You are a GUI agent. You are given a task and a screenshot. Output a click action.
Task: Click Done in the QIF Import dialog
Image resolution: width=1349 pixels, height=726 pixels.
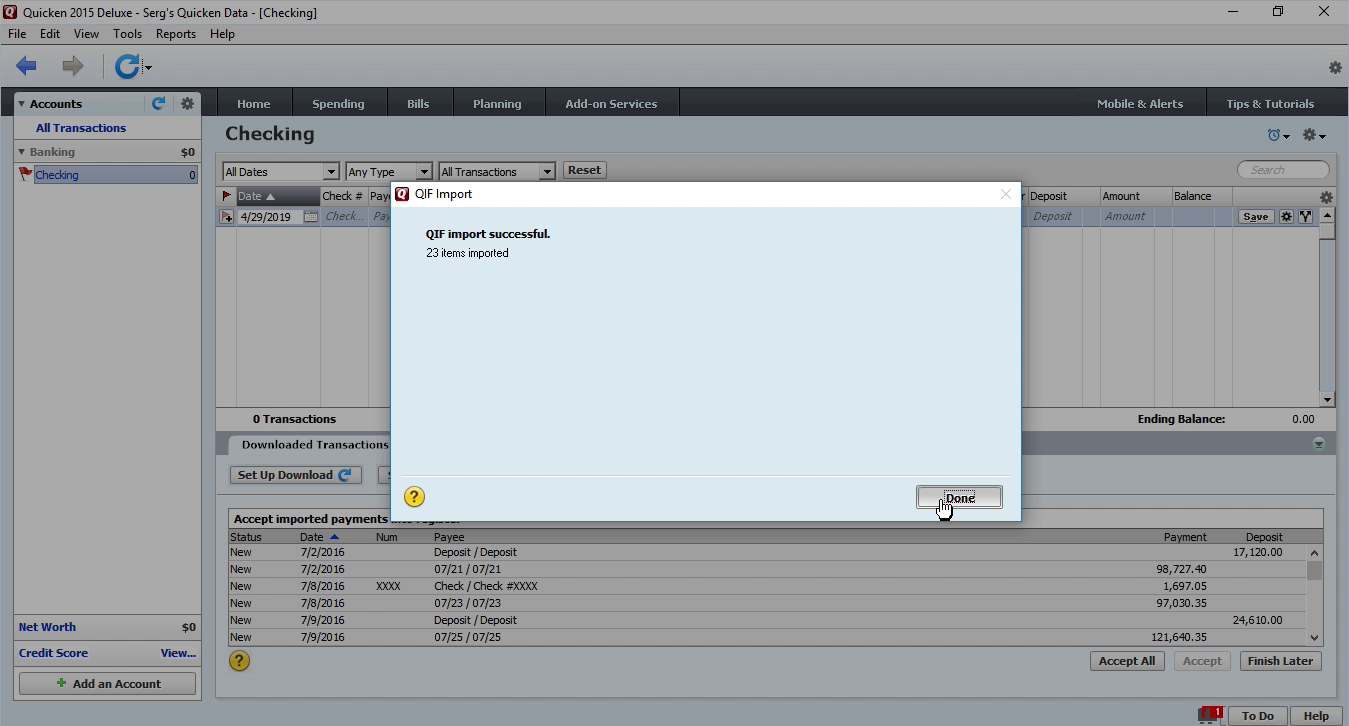click(x=959, y=497)
